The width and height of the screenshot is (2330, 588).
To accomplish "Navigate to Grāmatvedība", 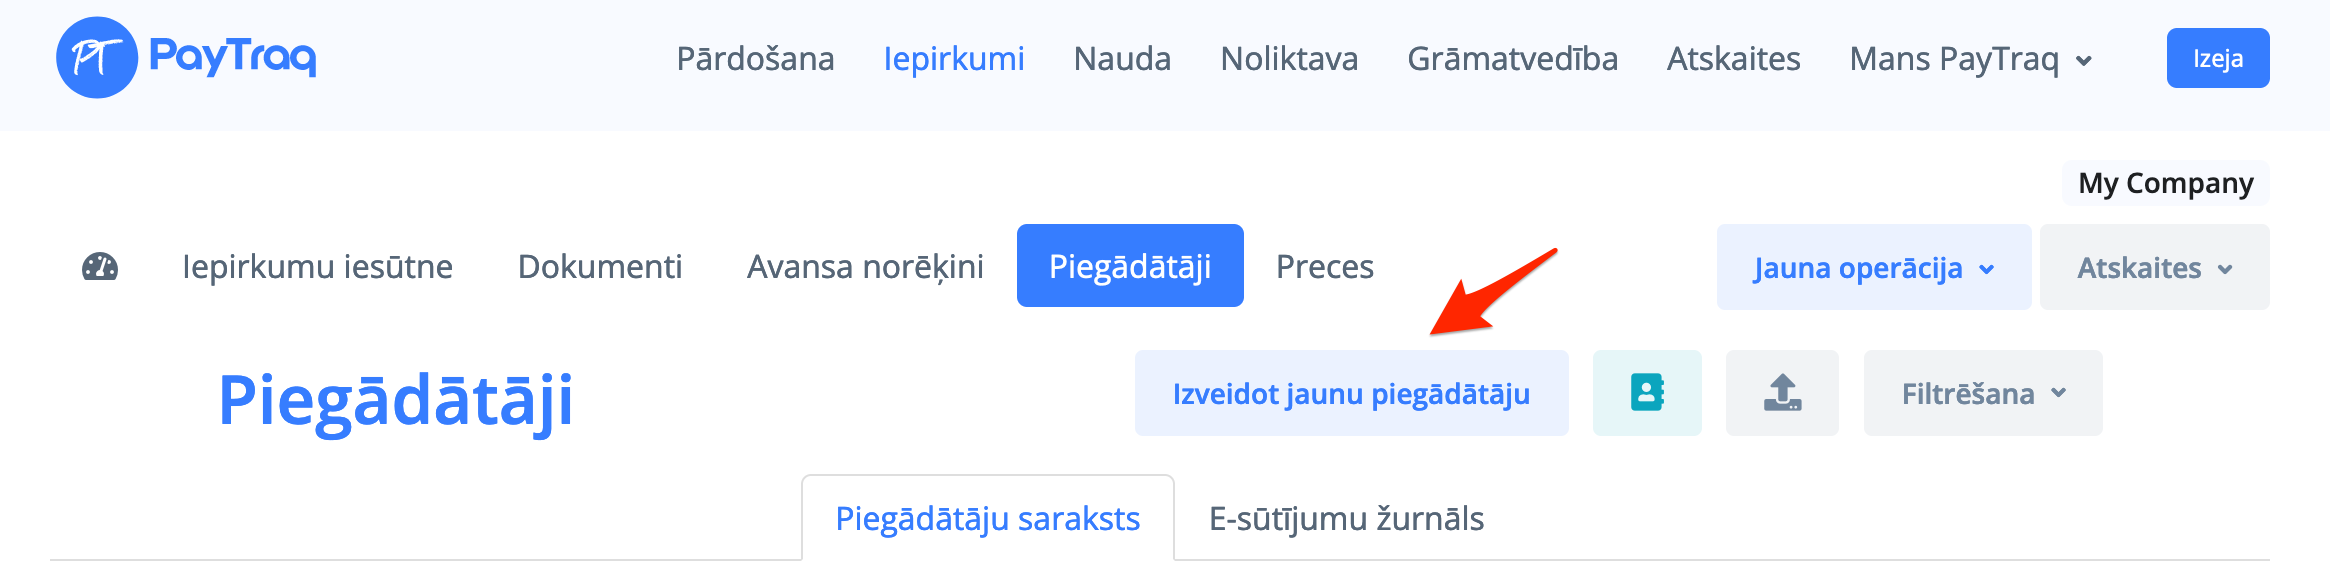I will 1513,59.
